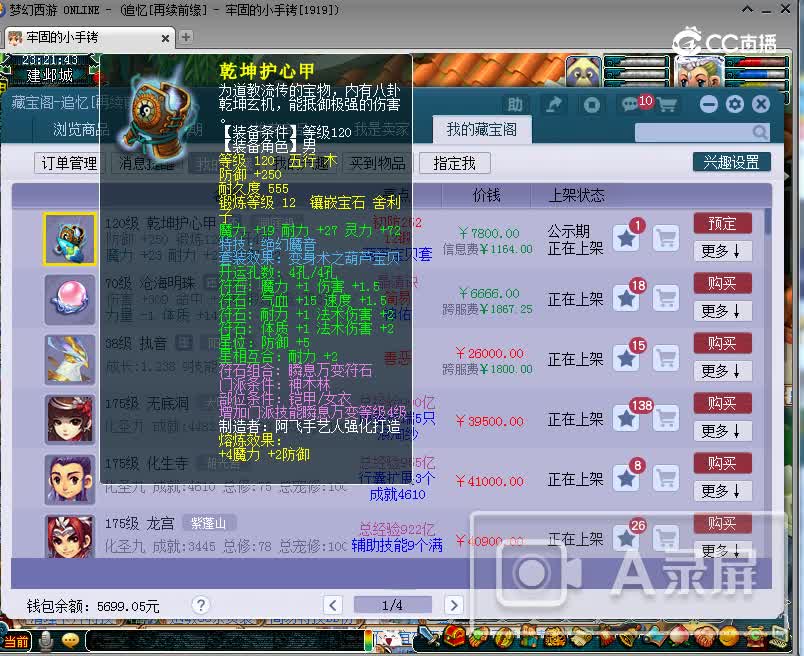Click the 紫蓬山 server tag
This screenshot has height=656, width=804.
208,523
